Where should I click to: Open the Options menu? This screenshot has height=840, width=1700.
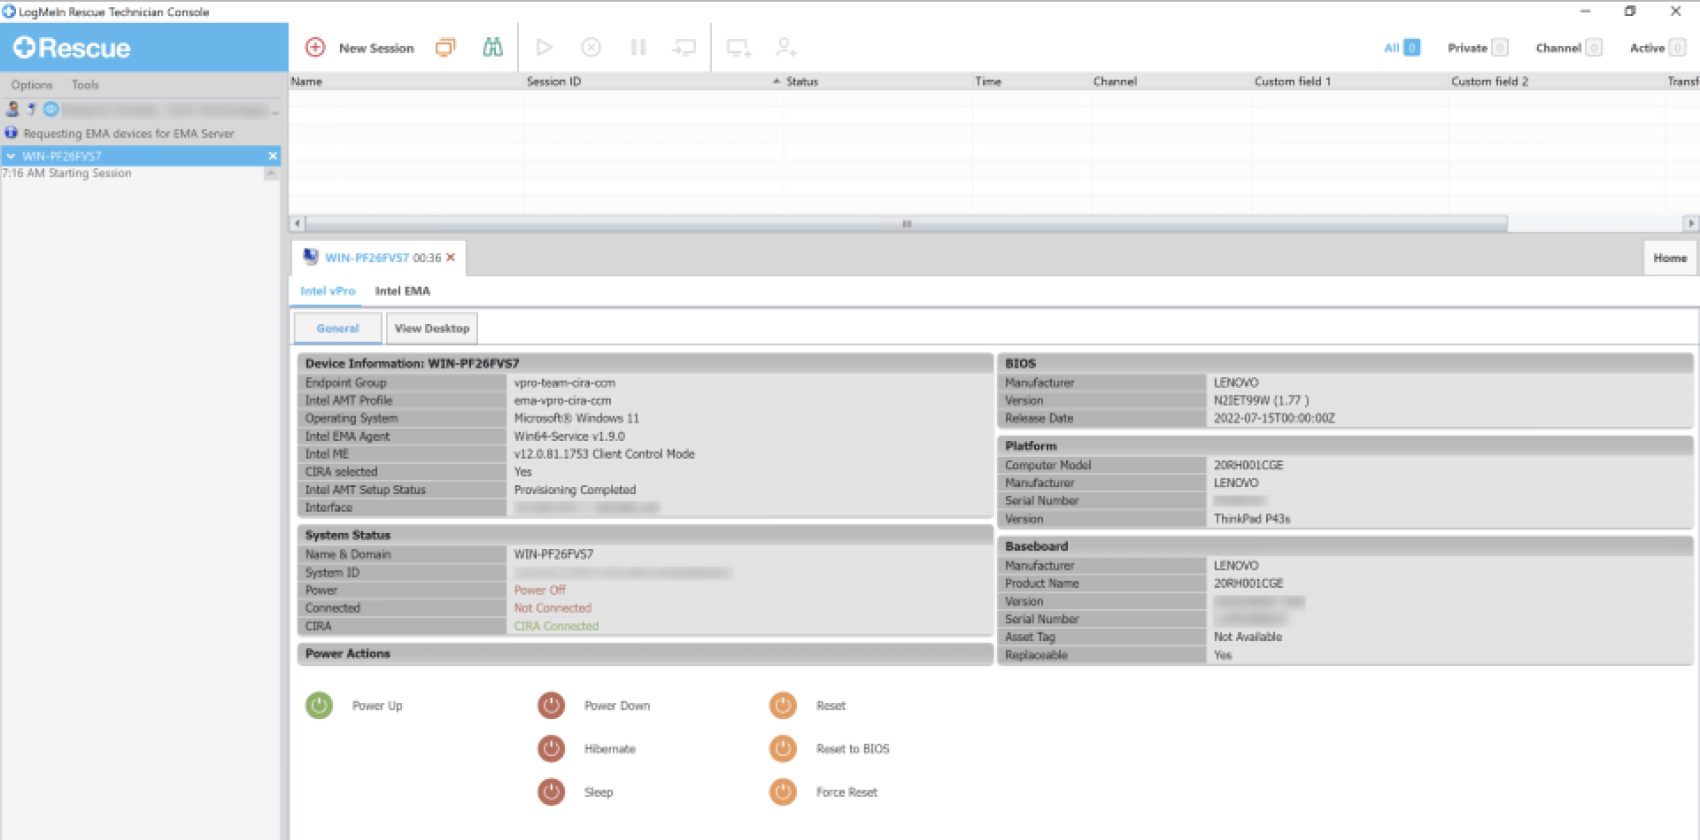[x=32, y=85]
